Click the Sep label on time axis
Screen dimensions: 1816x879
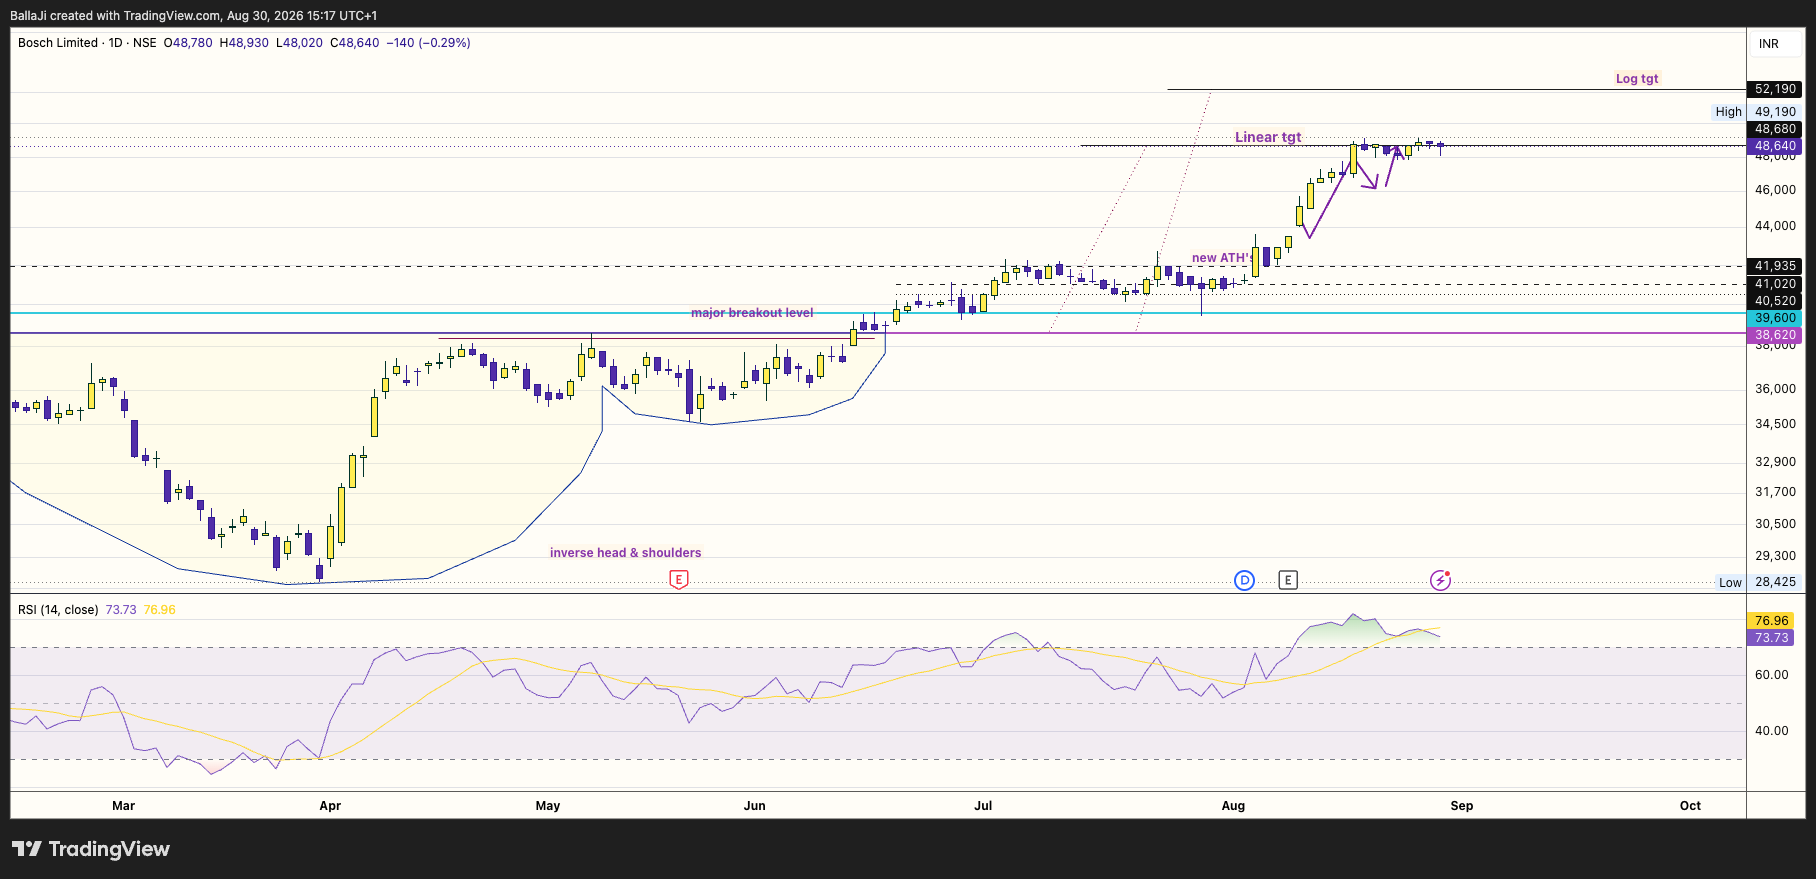coord(1462,806)
